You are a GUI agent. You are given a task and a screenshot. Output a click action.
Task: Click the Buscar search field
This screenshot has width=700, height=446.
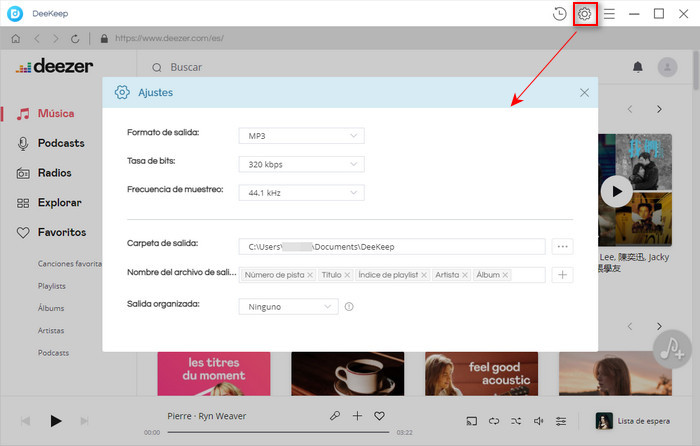point(186,67)
